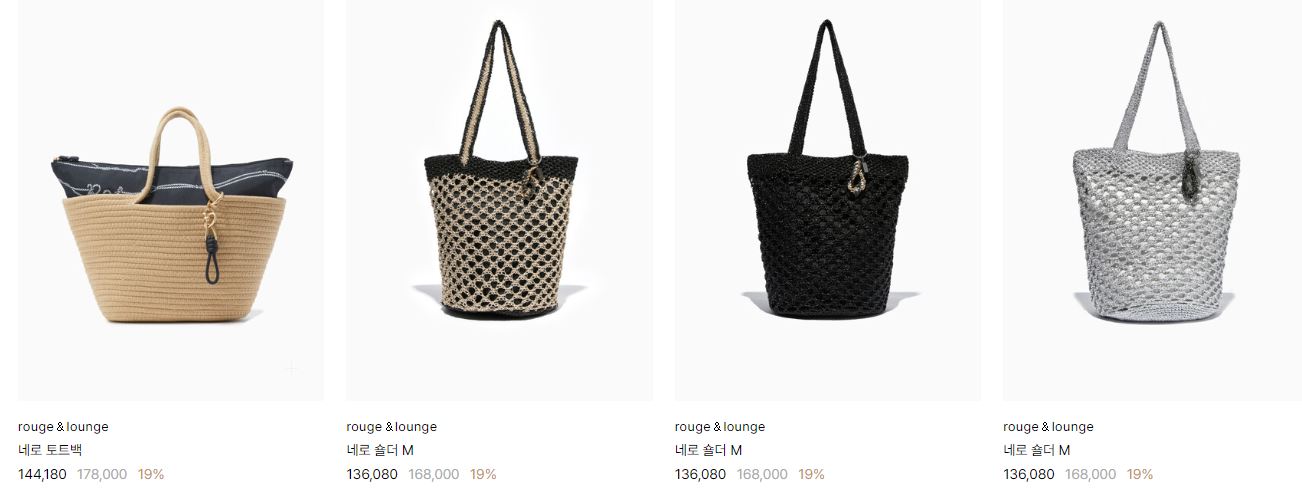Open the beige rope tote bag image
Viewport: 1302px width, 498px height.
[x=171, y=200]
